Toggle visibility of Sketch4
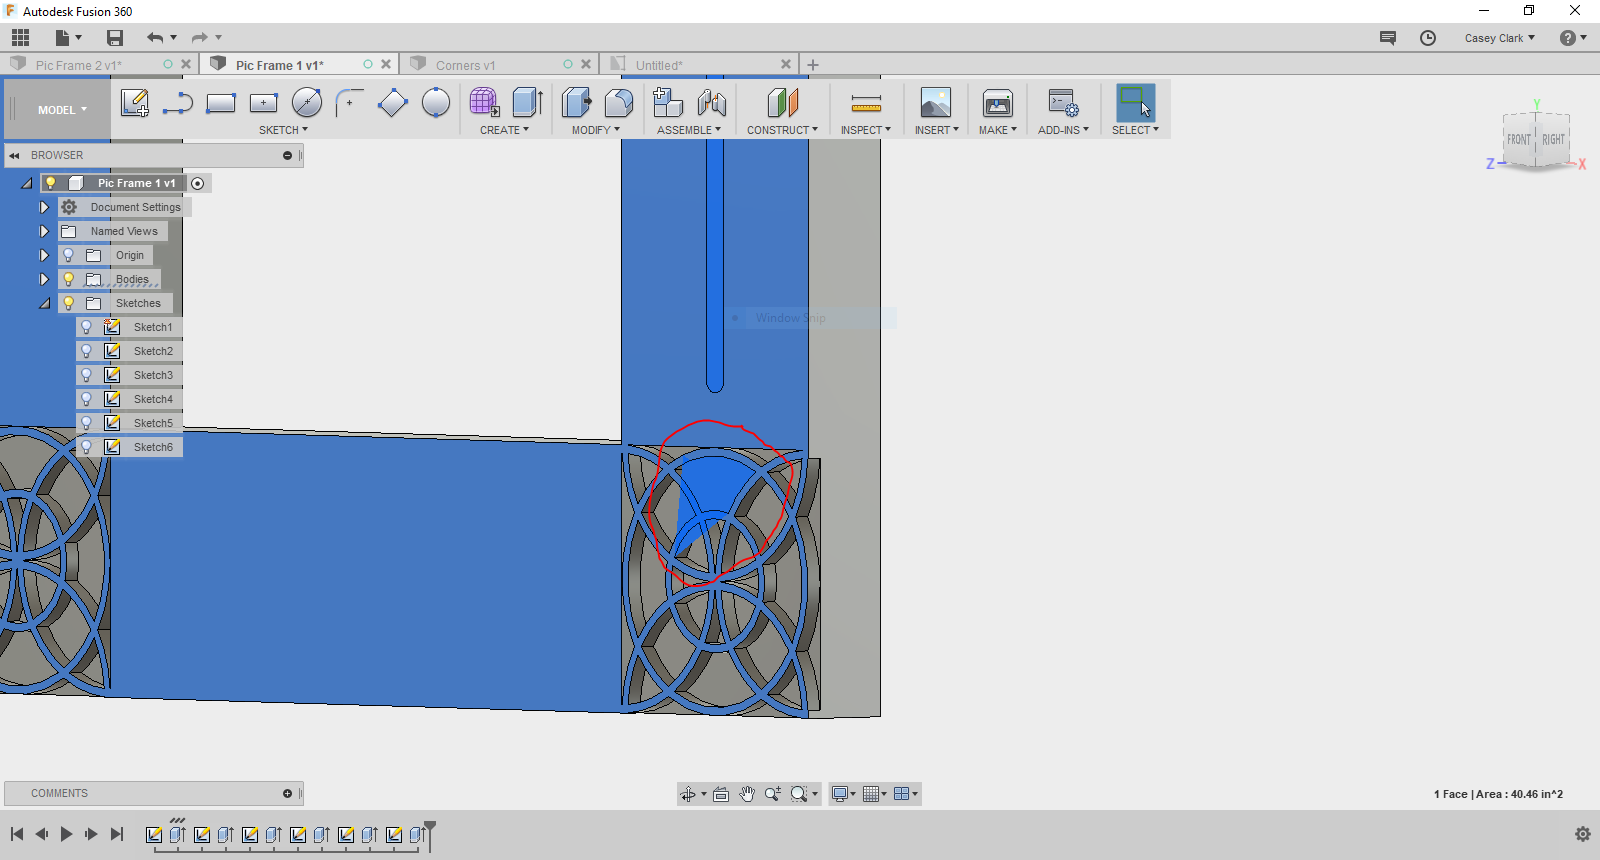The image size is (1600, 860). coord(87,399)
